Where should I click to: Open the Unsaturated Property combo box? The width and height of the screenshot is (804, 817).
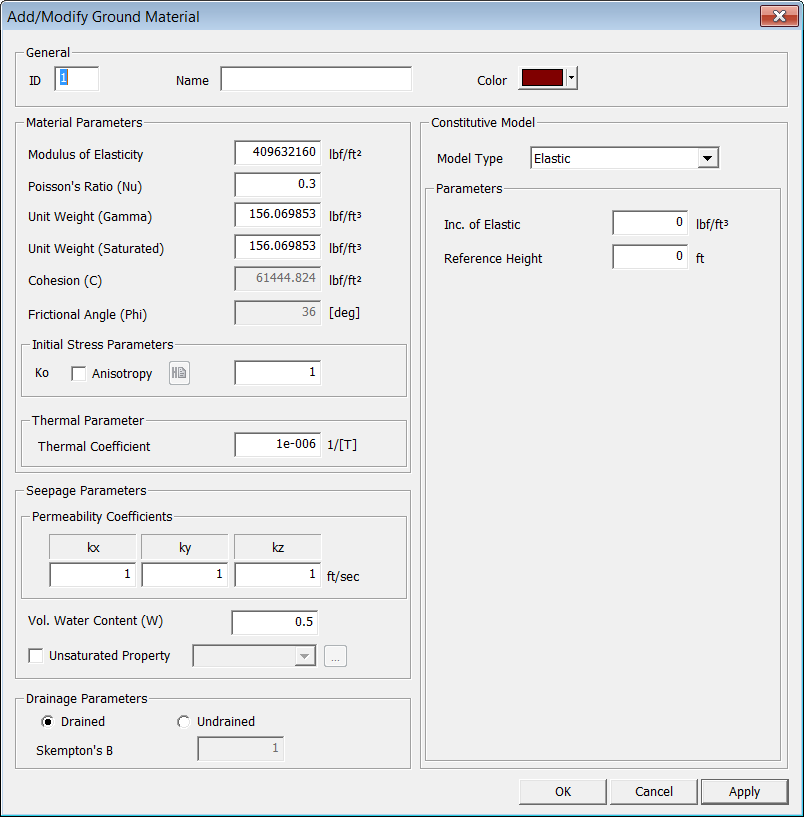(x=254, y=656)
